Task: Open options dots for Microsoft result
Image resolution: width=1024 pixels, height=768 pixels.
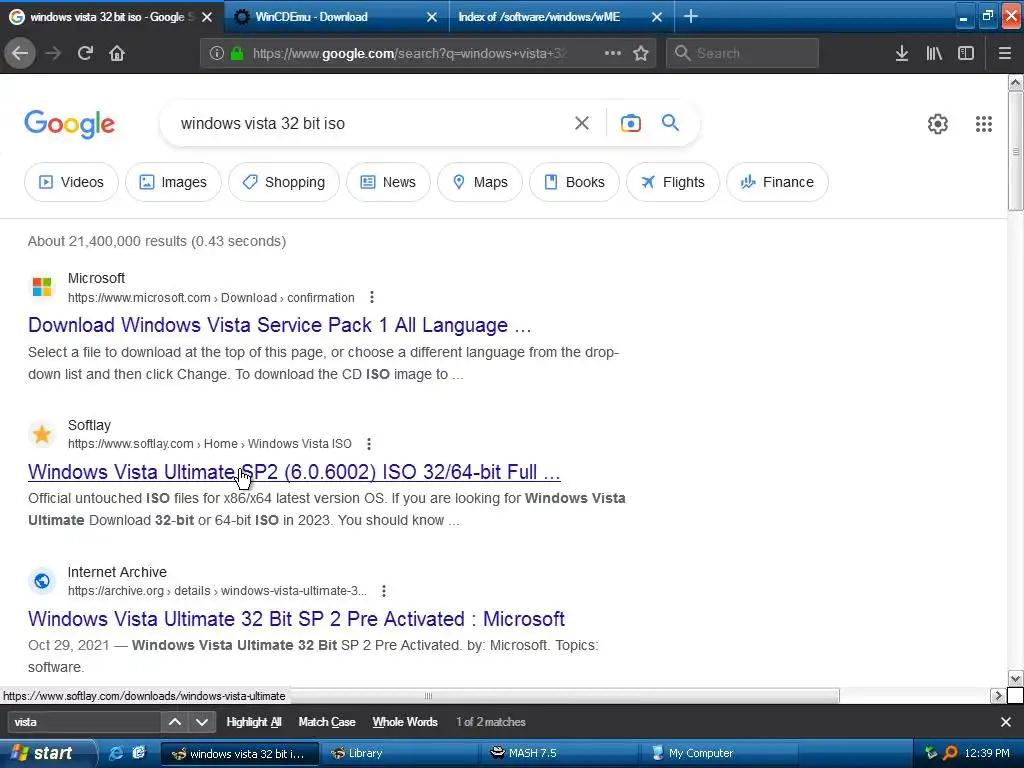Action: pos(372,297)
